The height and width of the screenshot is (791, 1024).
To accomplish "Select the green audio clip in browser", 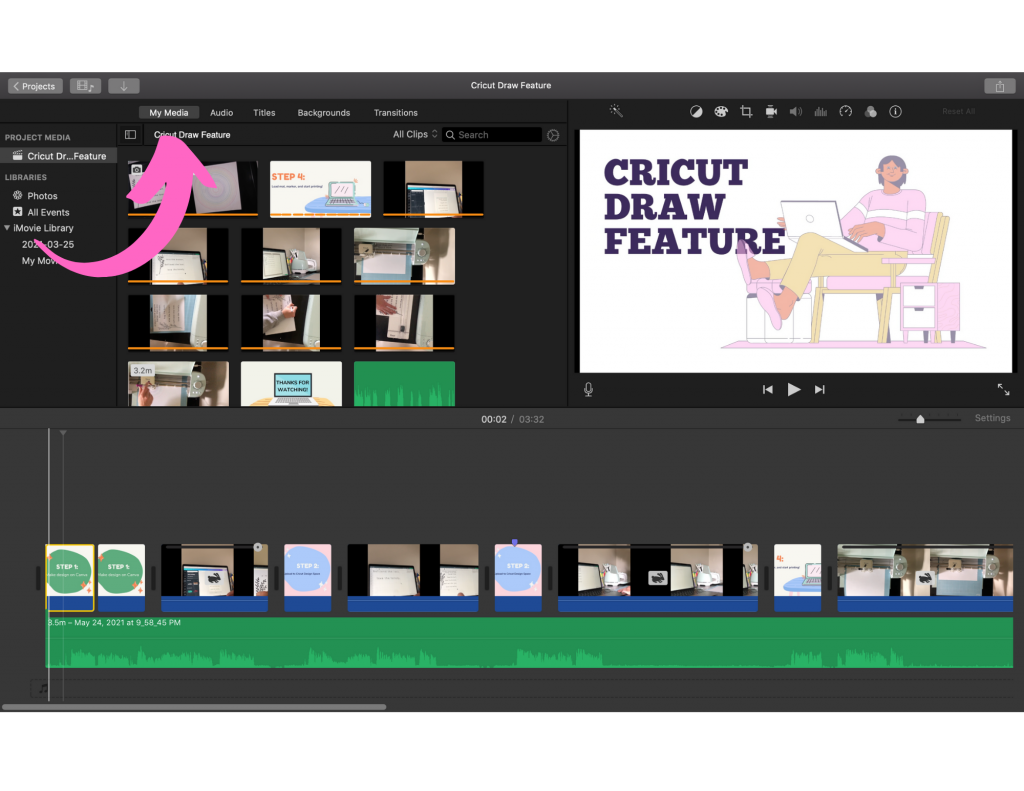I will click(404, 384).
